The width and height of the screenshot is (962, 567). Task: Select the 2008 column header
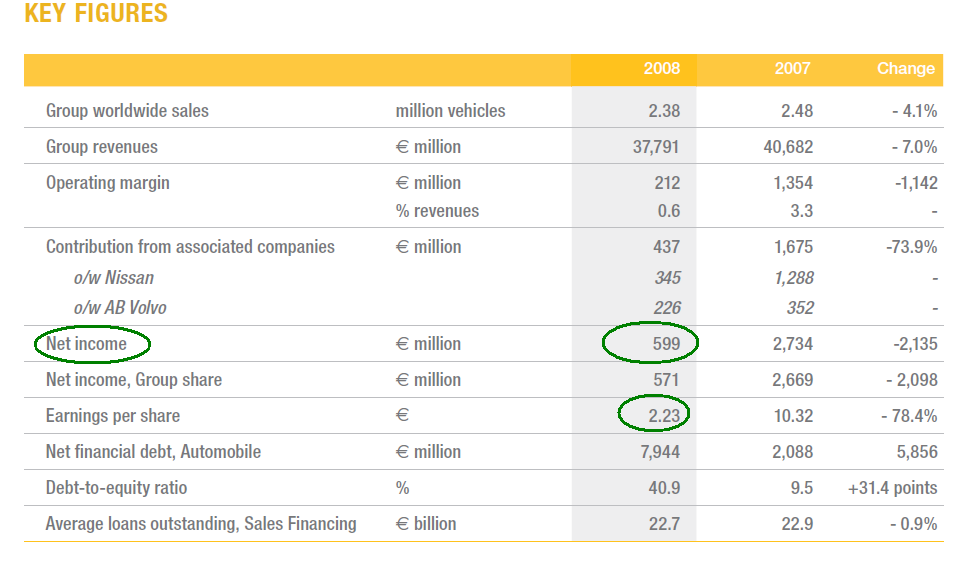click(661, 68)
